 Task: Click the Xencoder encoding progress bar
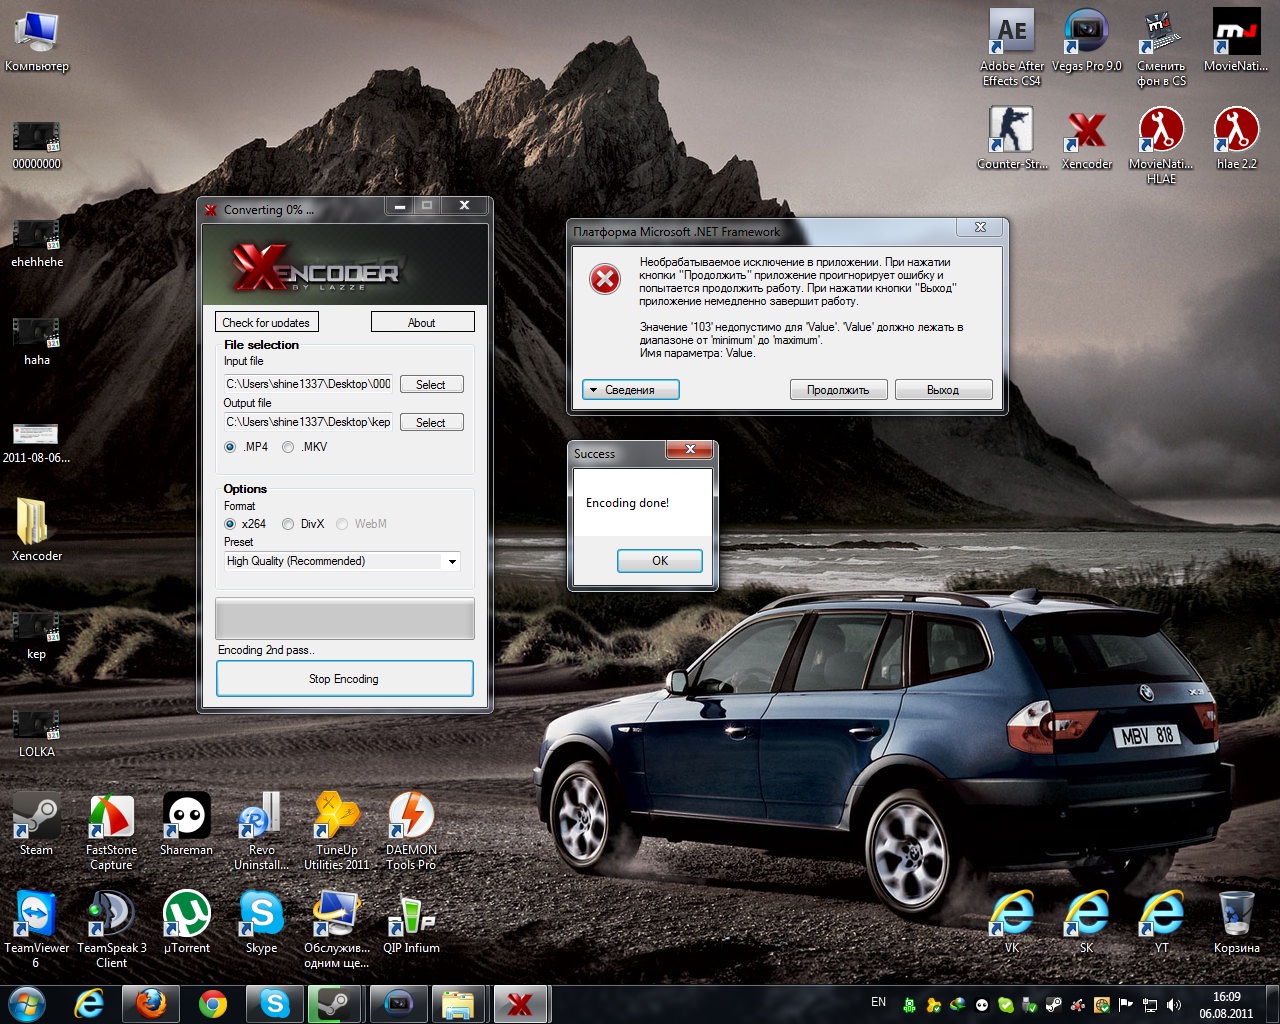[x=344, y=619]
